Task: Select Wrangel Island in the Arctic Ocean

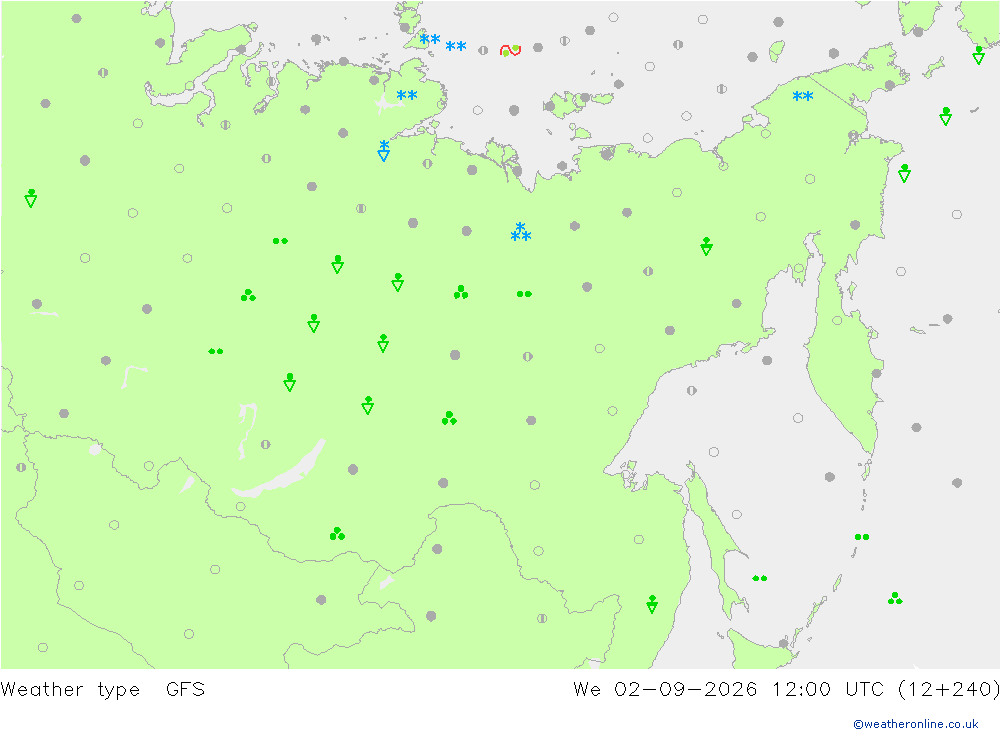Action: click(x=776, y=50)
